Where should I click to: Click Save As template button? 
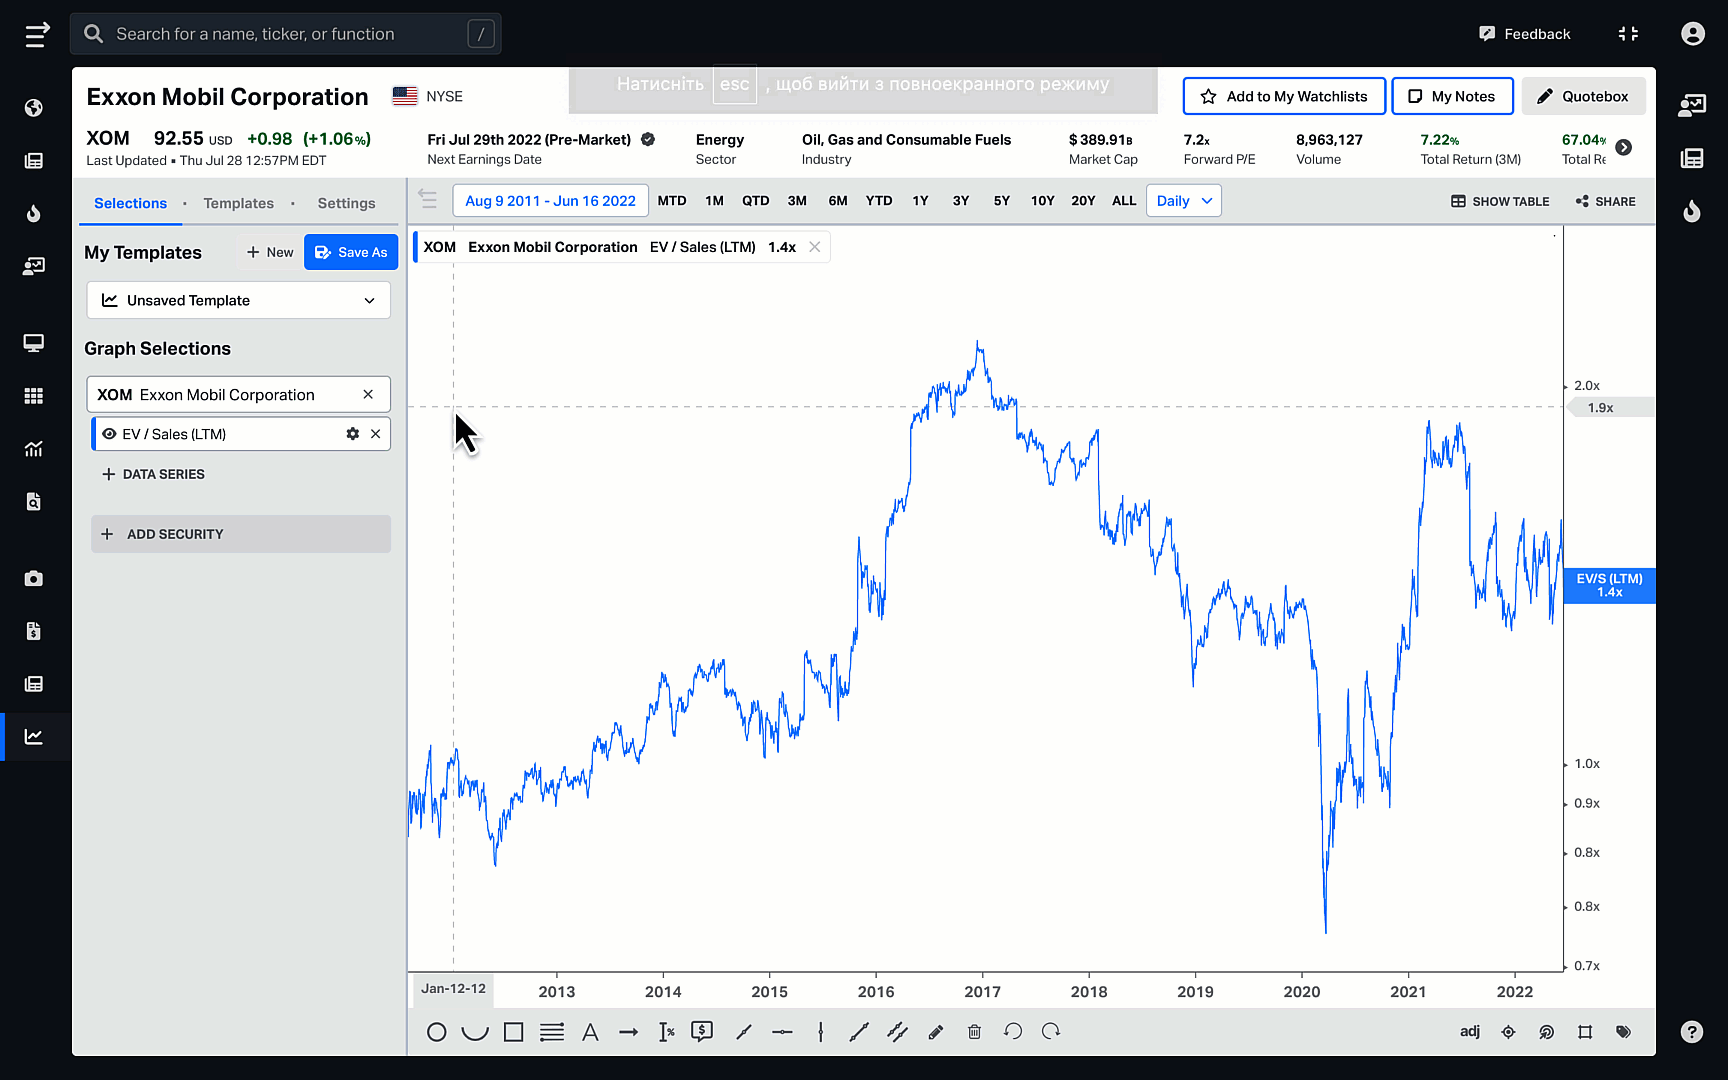(x=351, y=252)
